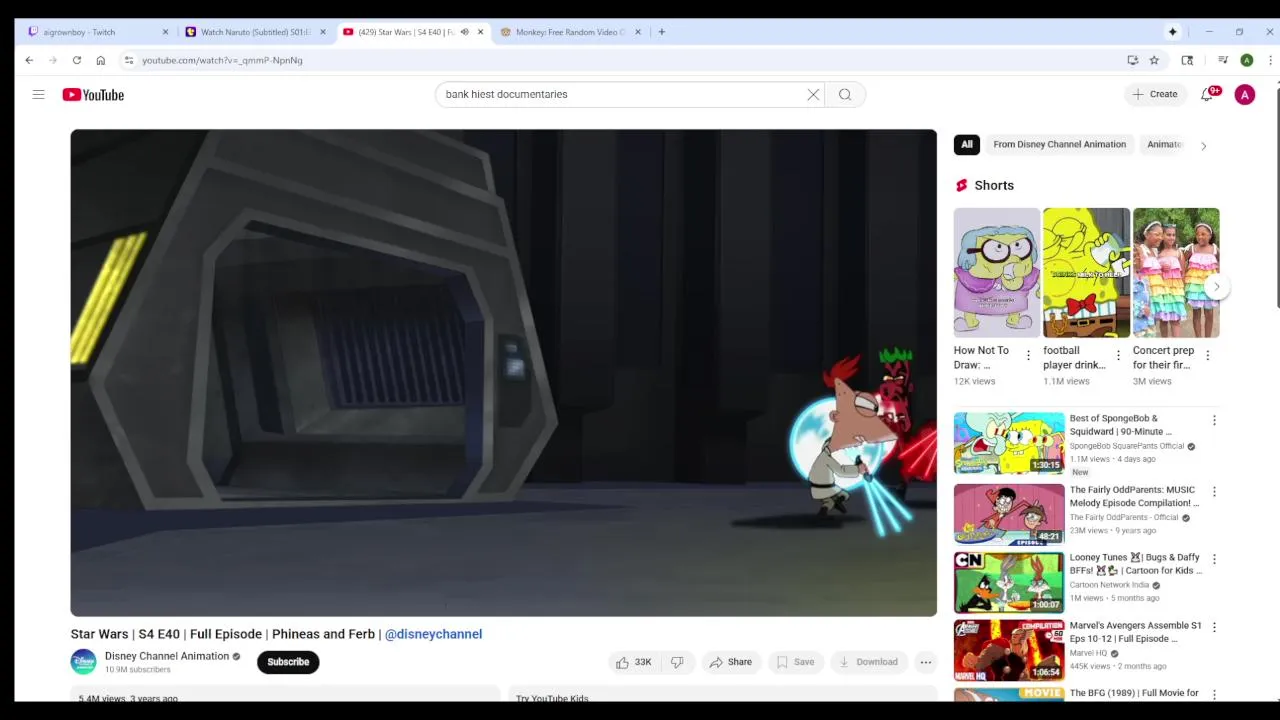1280x720 pixels.
Task: Open browser profile avatar
Action: pos(1247,60)
